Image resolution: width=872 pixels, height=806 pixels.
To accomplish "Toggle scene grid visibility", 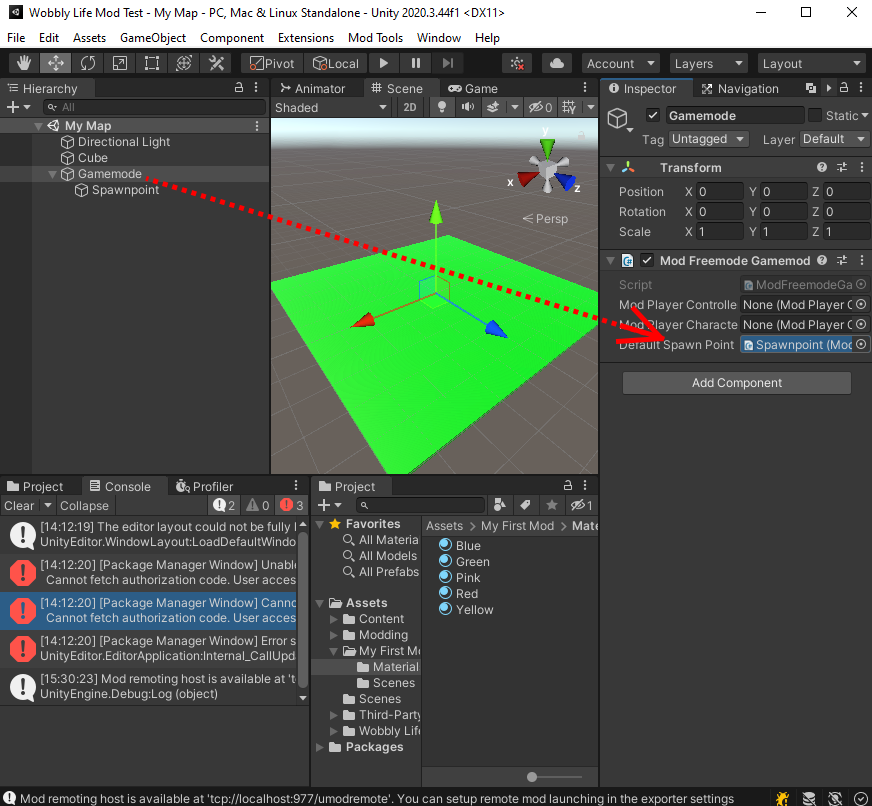I will tap(569, 107).
